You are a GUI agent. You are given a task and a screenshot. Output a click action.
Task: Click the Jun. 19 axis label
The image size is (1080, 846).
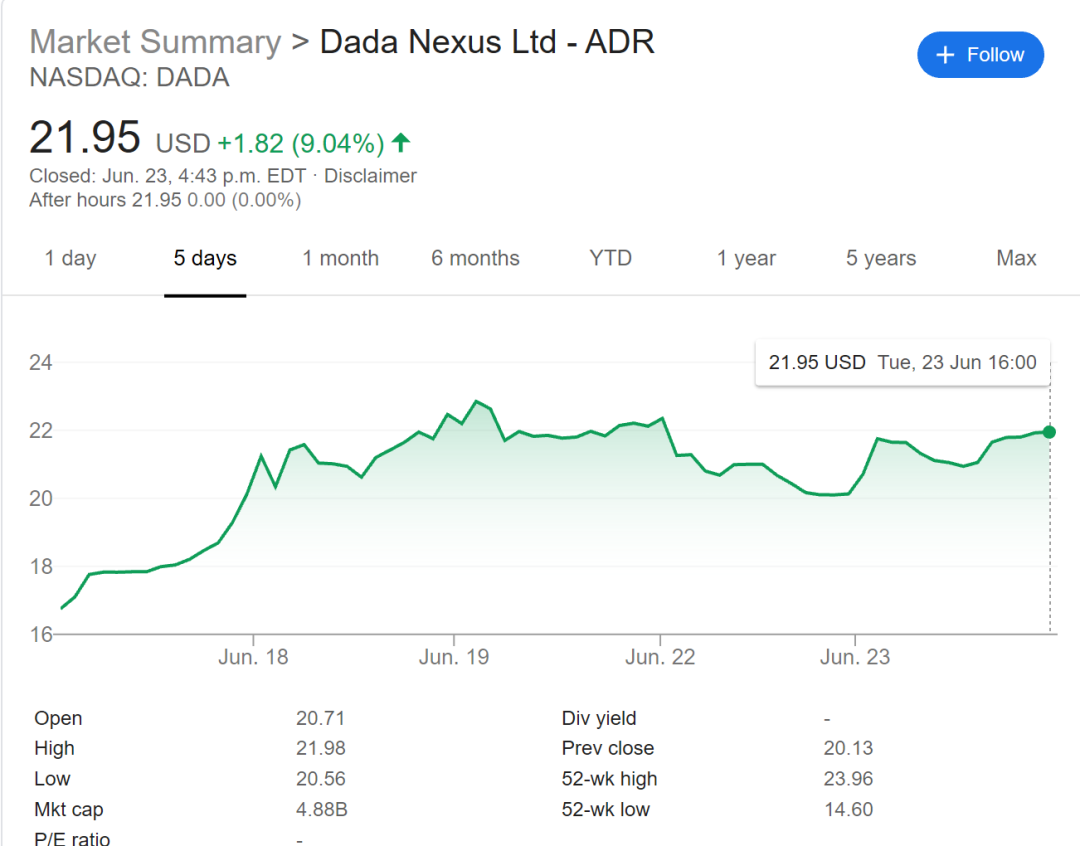(x=454, y=657)
